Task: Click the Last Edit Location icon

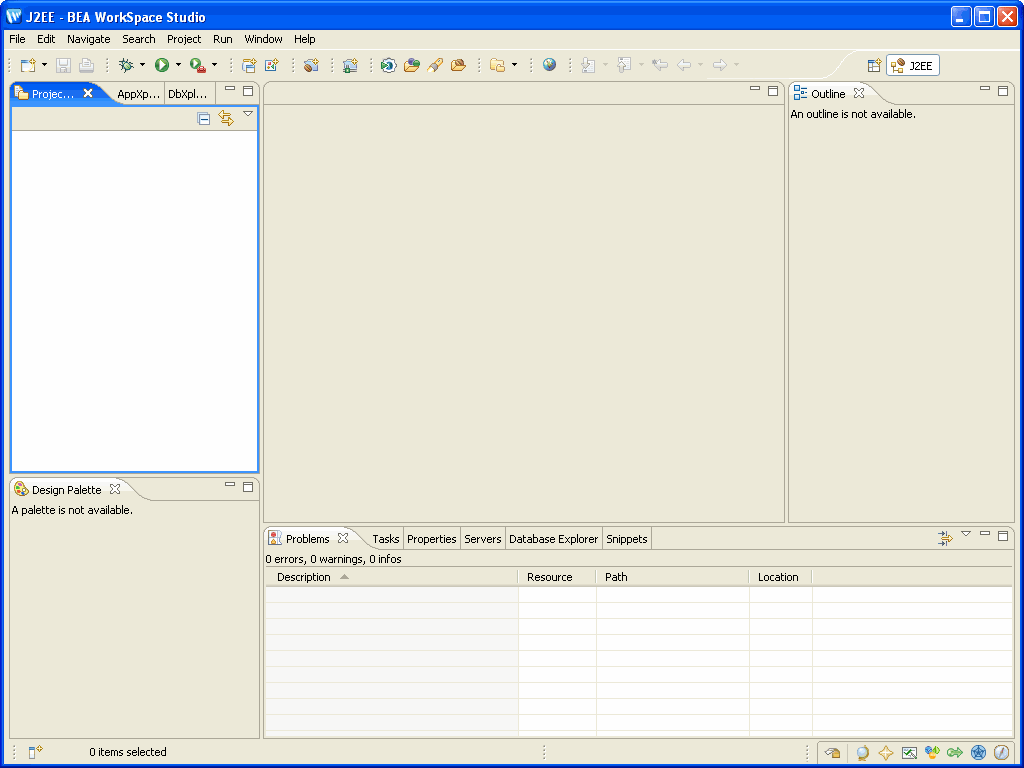Action: (660, 65)
